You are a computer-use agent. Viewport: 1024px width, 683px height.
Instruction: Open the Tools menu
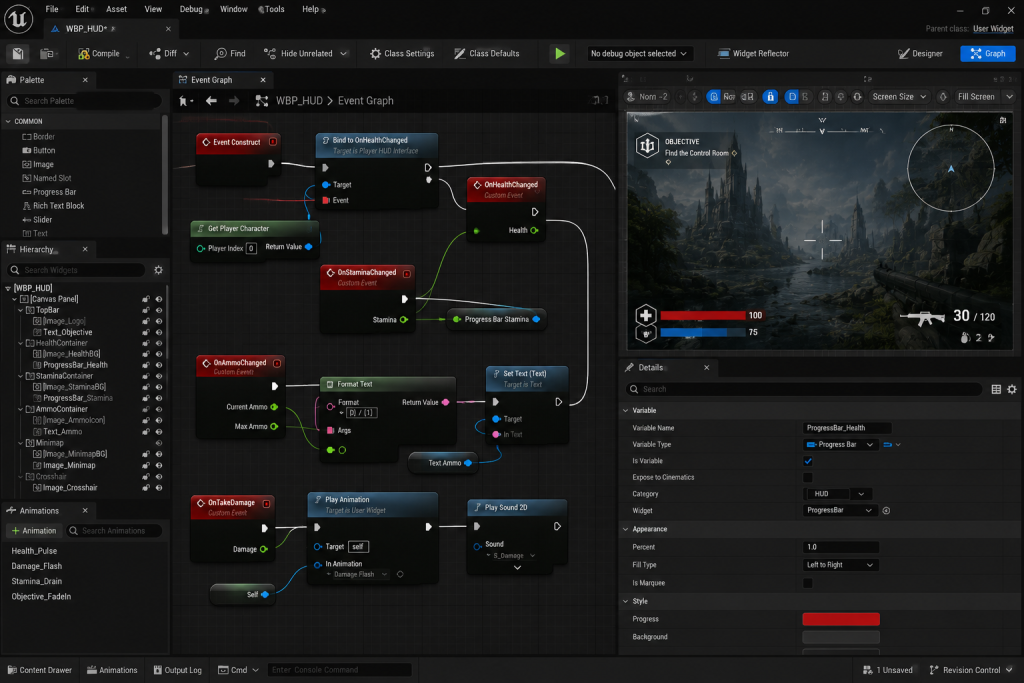tap(274, 9)
